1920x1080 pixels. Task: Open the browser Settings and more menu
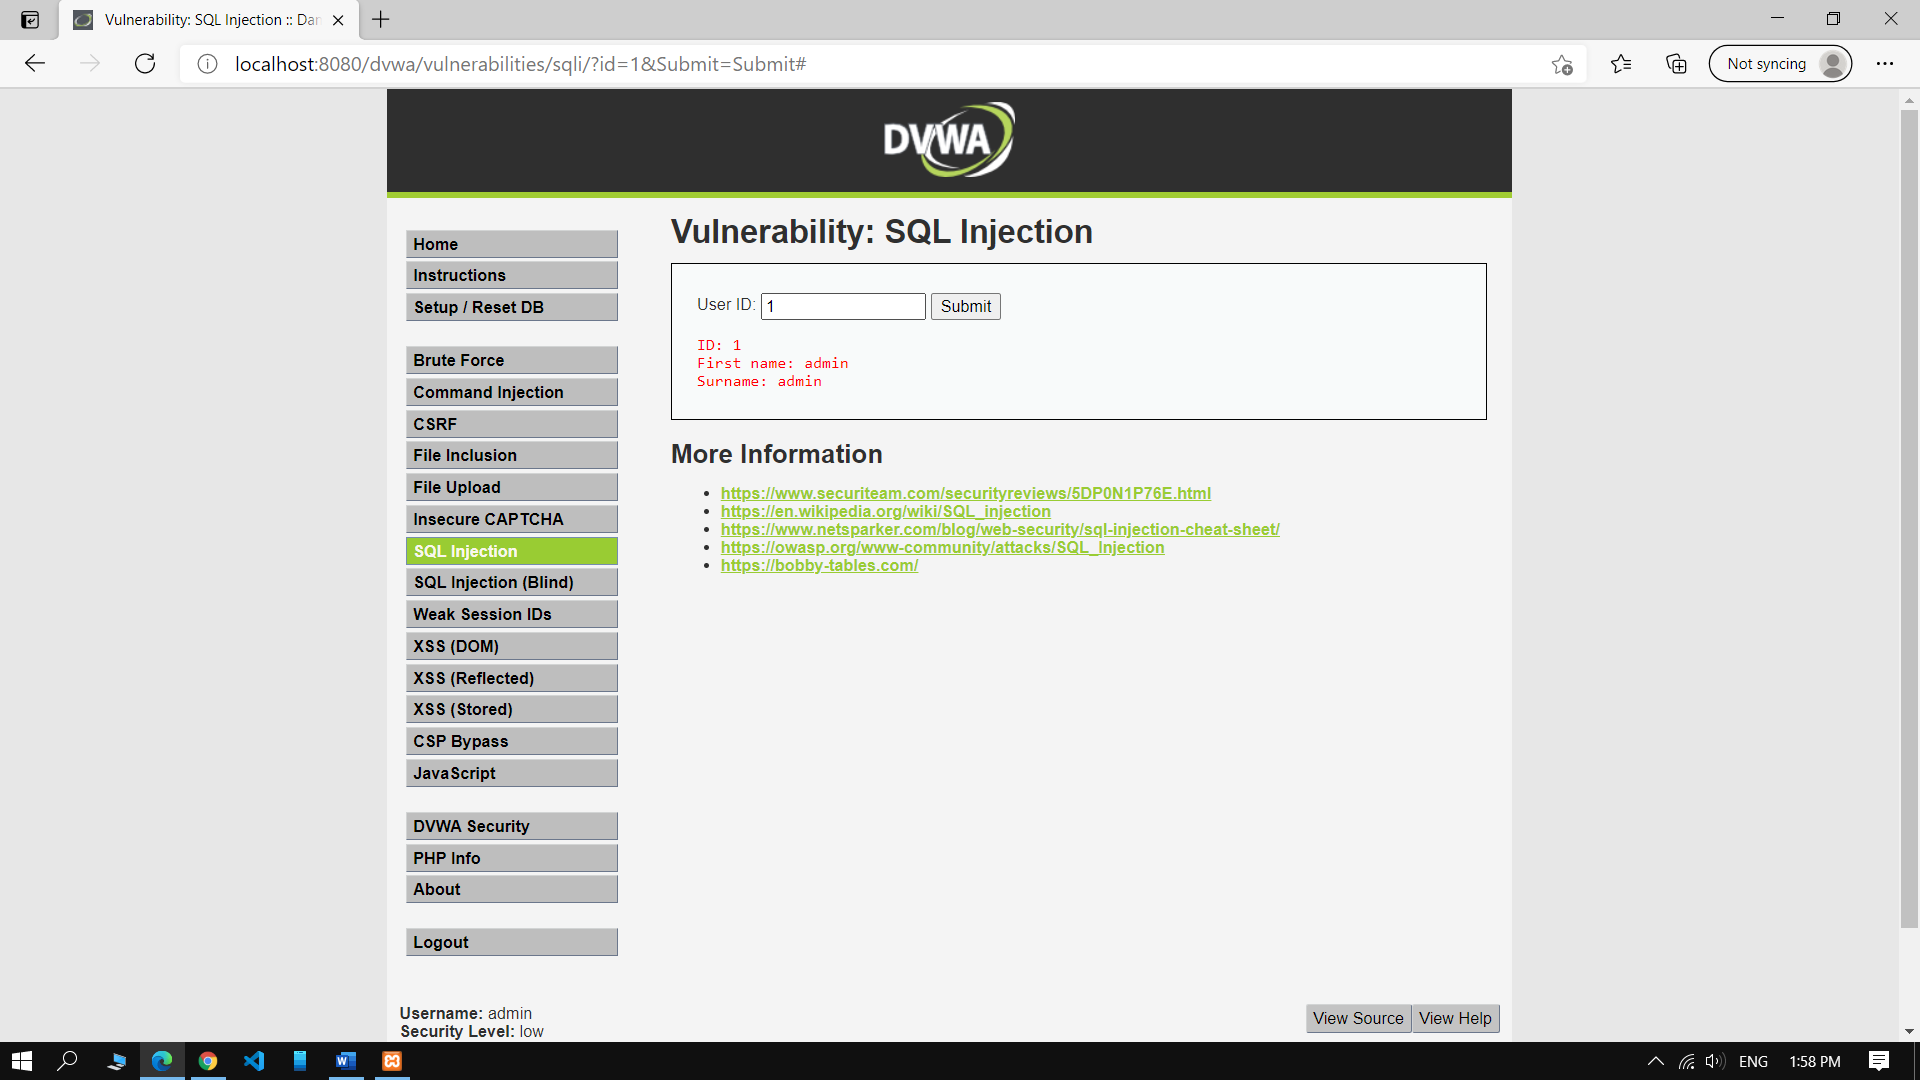(x=1885, y=64)
